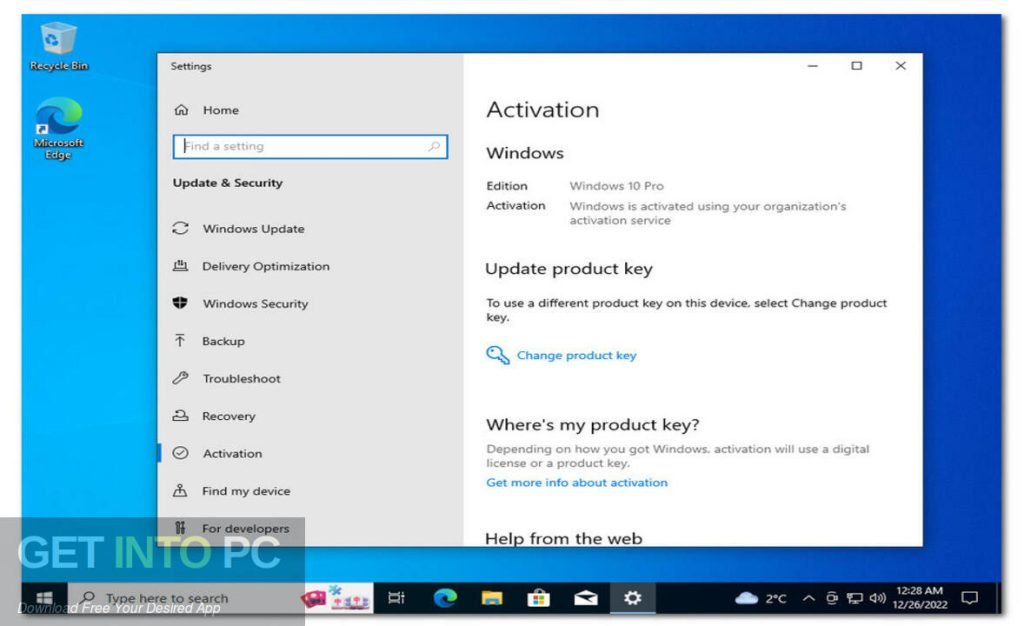Image resolution: width=1024 pixels, height=626 pixels.
Task: Open File Explorer from the taskbar
Action: 490,597
